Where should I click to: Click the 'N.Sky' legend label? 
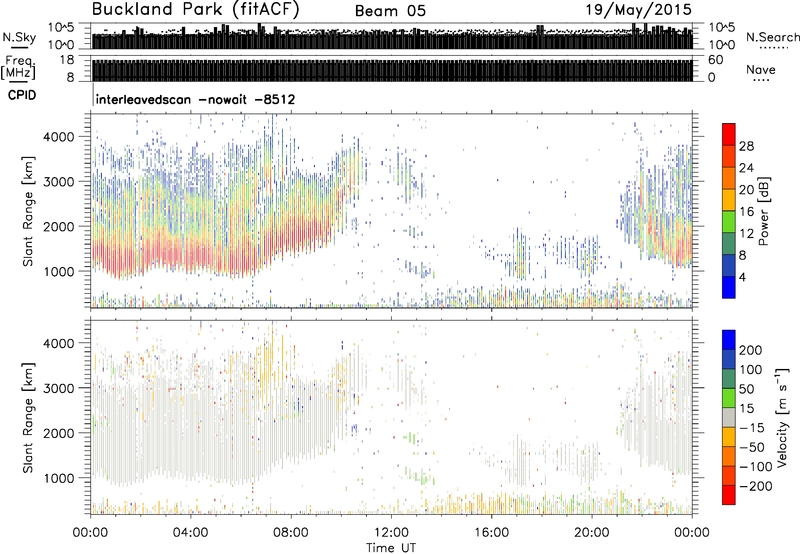click(x=19, y=37)
